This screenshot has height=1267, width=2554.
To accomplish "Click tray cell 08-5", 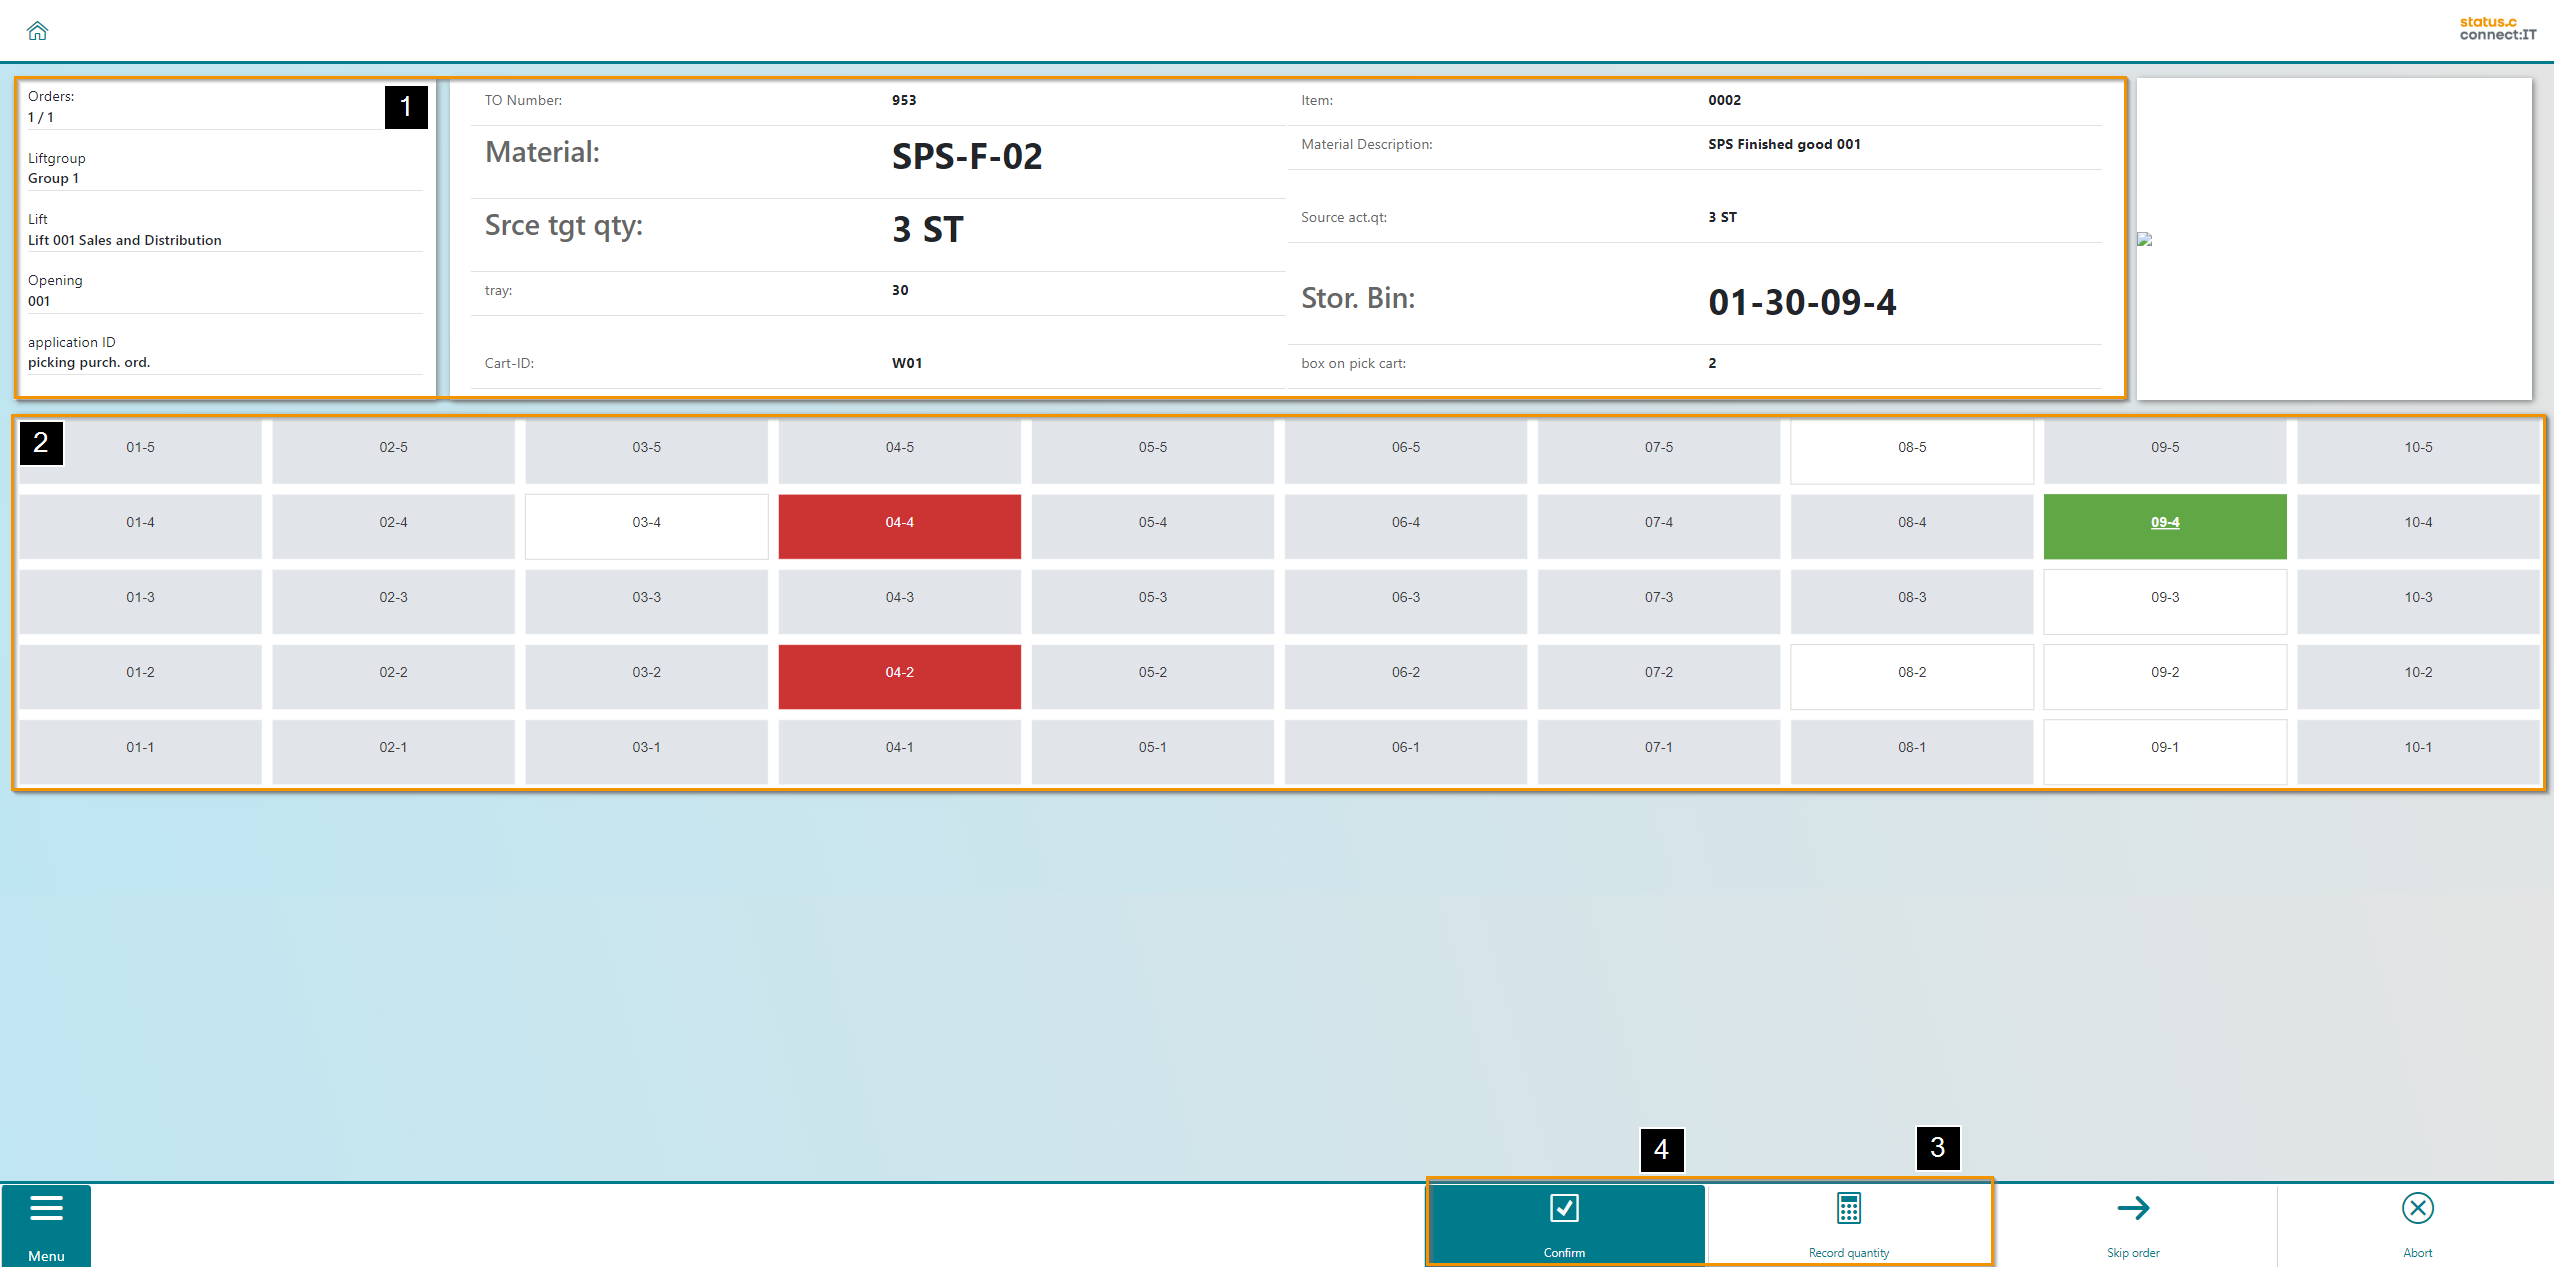I will pos(1911,448).
